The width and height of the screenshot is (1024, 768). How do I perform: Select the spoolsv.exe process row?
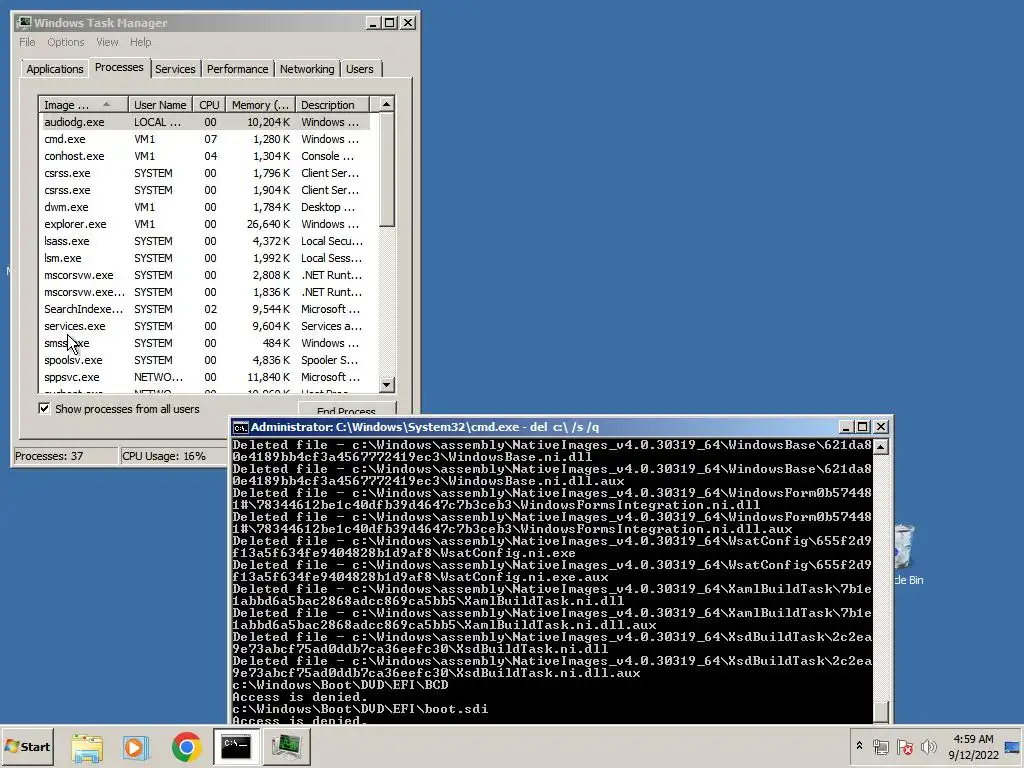click(x=204, y=360)
